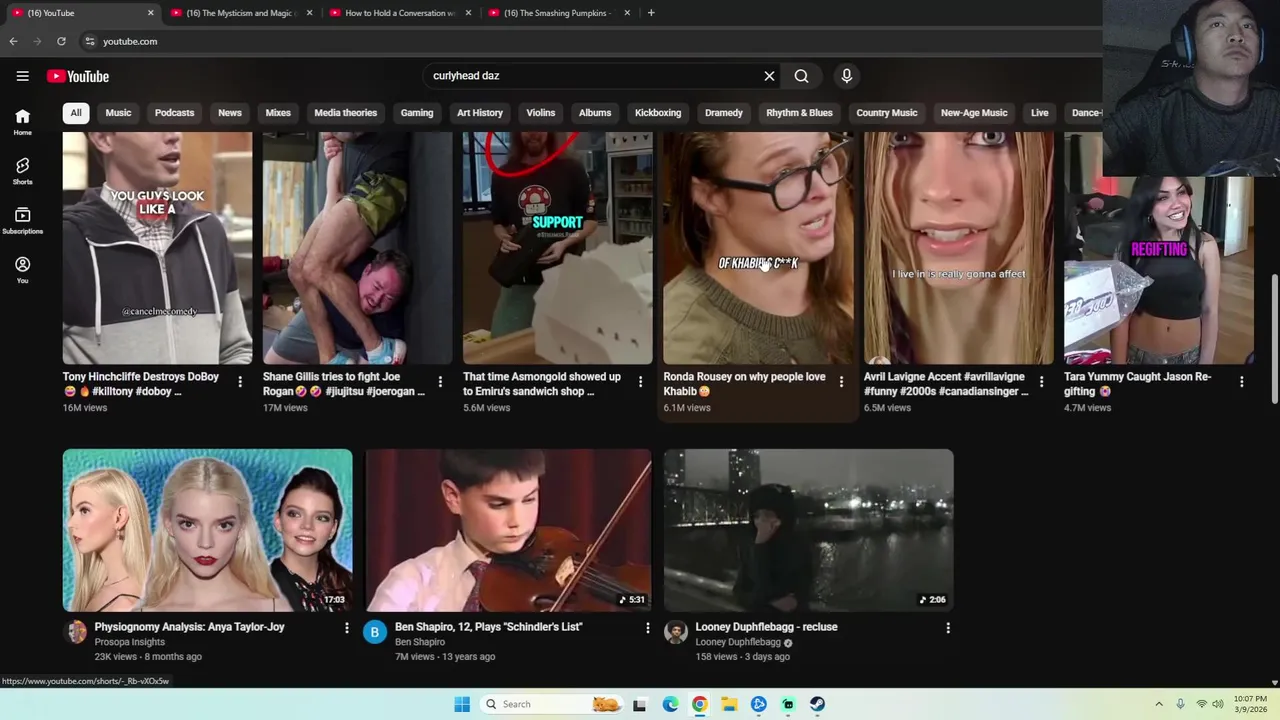Open options for Avril Lavigne short

click(x=1041, y=382)
